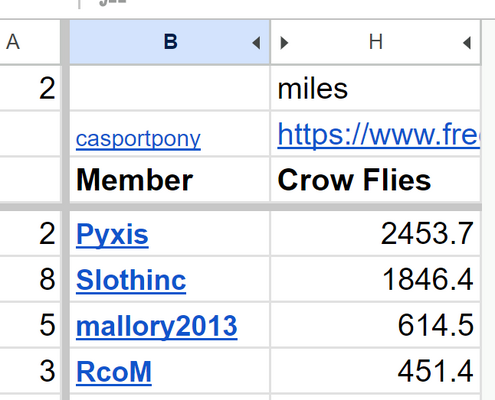Expand hidden columns left of column H
The image size is (495, 400).
pyautogui.click(x=284, y=43)
